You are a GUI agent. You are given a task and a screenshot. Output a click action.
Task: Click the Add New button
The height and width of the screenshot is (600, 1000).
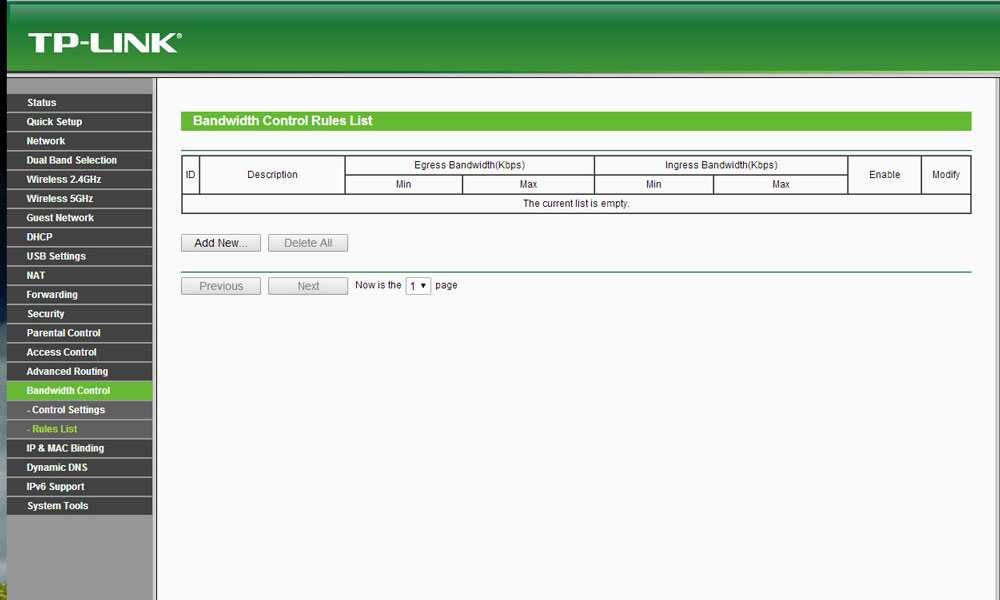point(221,243)
